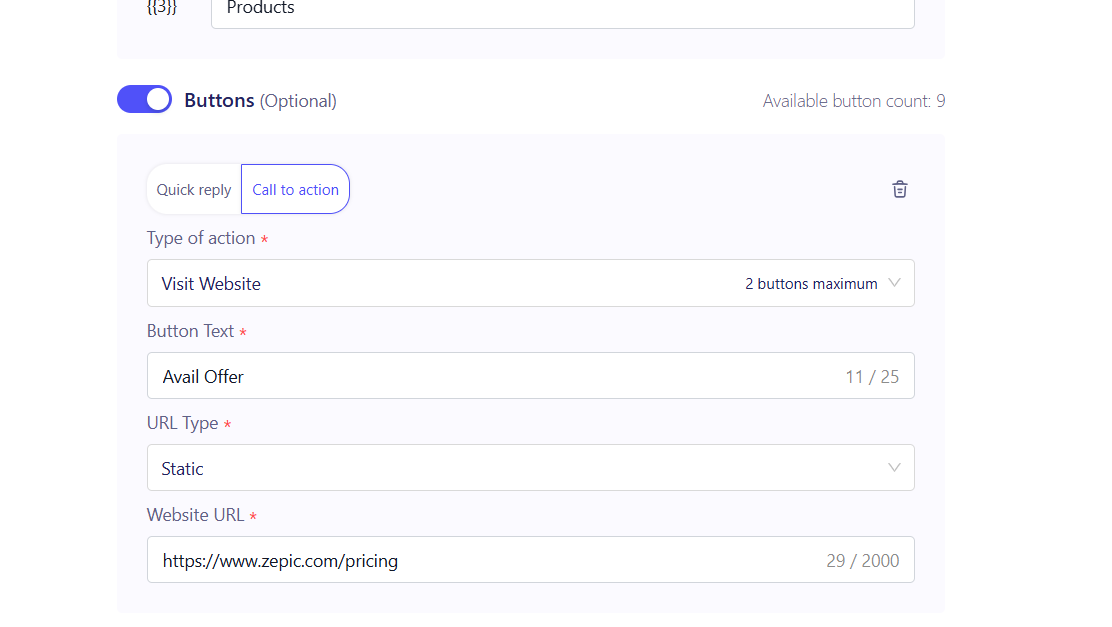Click the chevron arrow in the Static field
1112x627 pixels.
894,467
